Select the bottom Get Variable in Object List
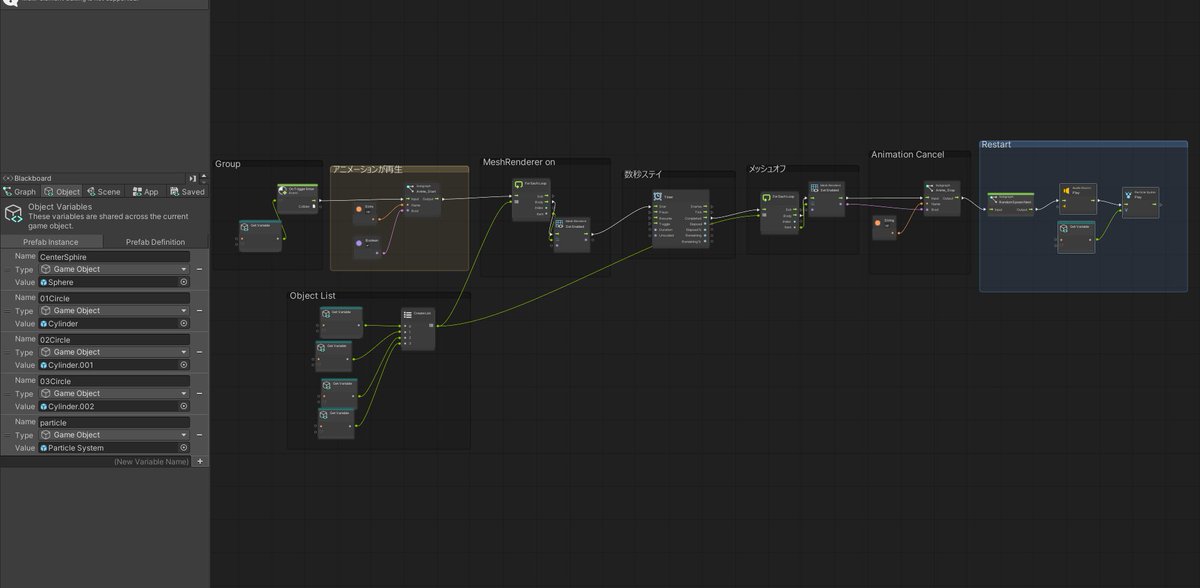The height and width of the screenshot is (588, 1200). 337,424
